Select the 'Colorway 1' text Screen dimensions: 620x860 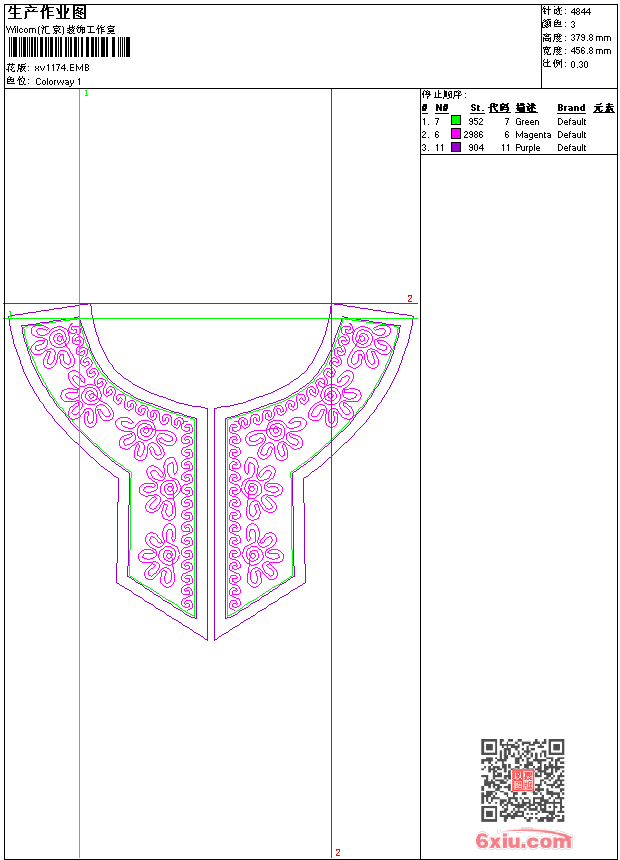coord(58,82)
